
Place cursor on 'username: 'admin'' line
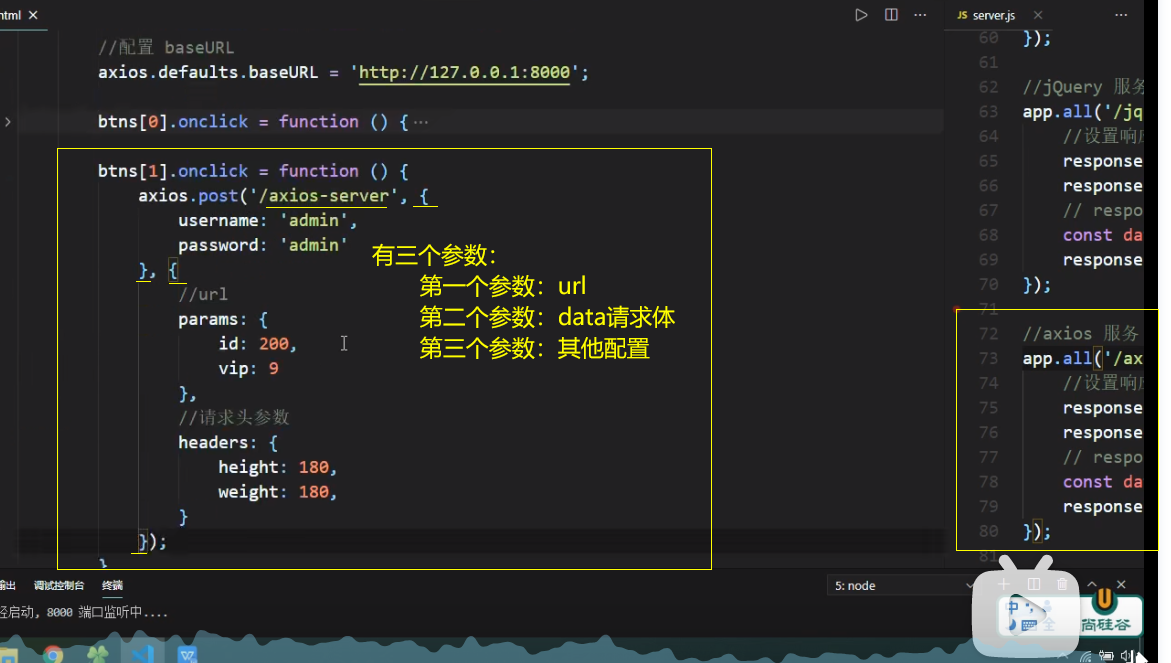point(267,220)
